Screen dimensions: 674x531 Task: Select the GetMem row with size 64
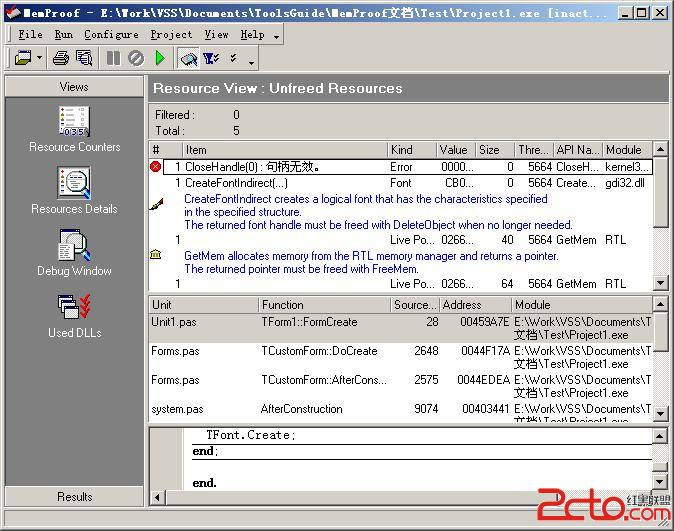tap(401, 284)
